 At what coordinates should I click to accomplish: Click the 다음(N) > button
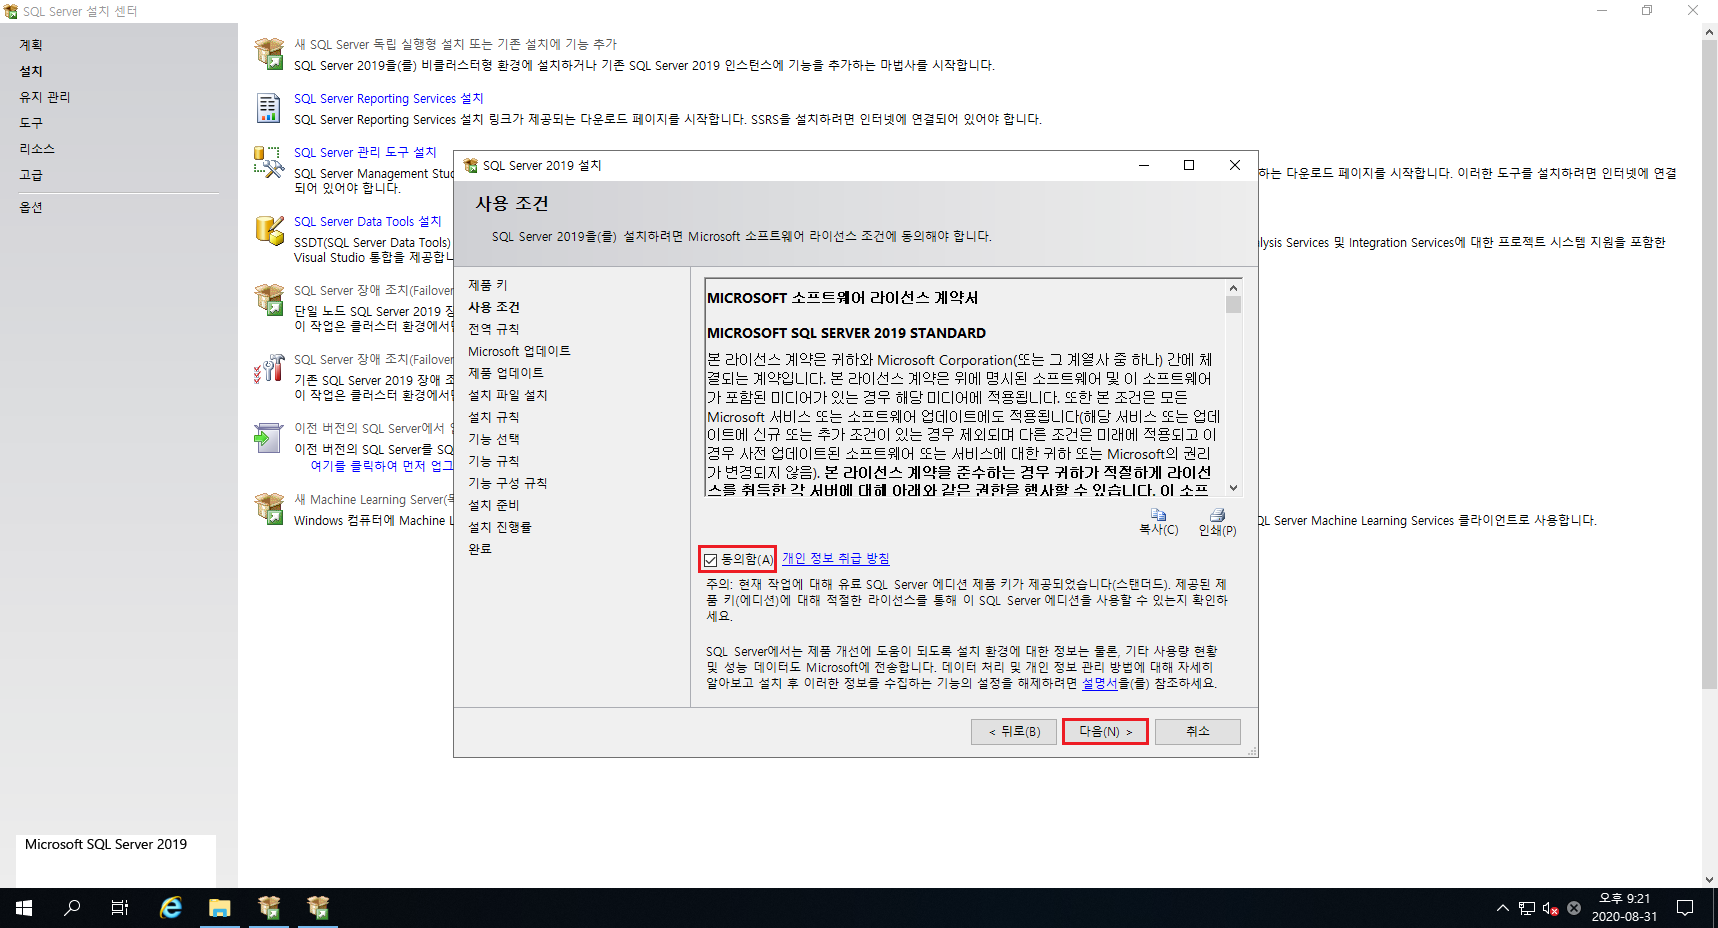click(x=1105, y=731)
